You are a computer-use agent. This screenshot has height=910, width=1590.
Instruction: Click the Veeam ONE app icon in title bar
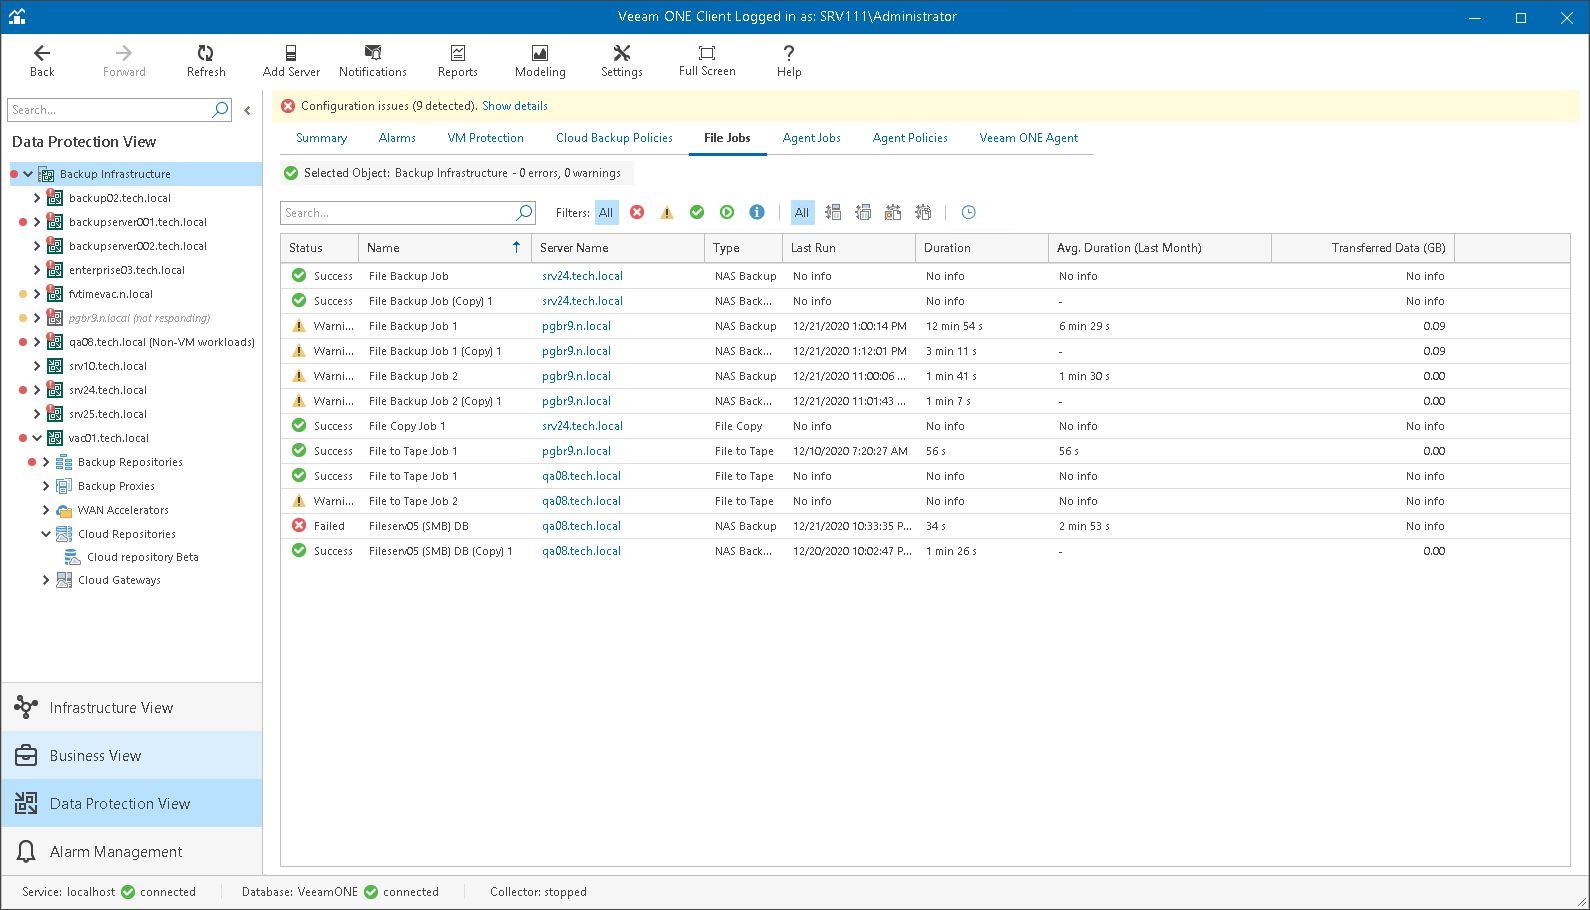(x=17, y=17)
